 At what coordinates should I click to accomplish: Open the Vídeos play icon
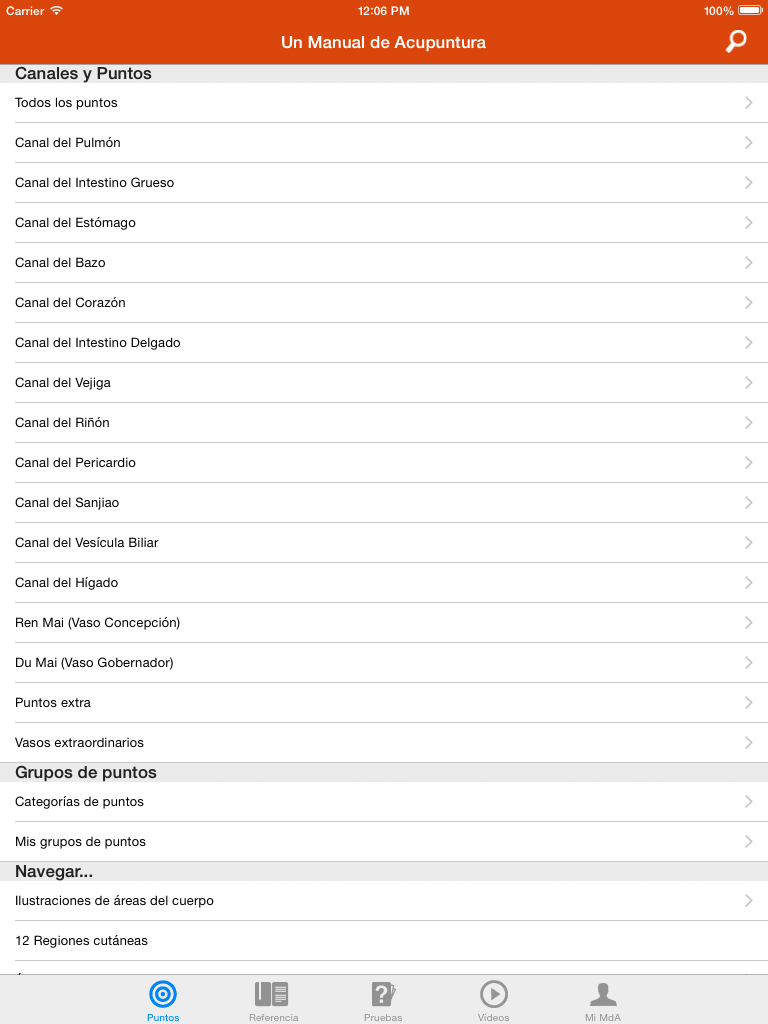[x=494, y=994]
